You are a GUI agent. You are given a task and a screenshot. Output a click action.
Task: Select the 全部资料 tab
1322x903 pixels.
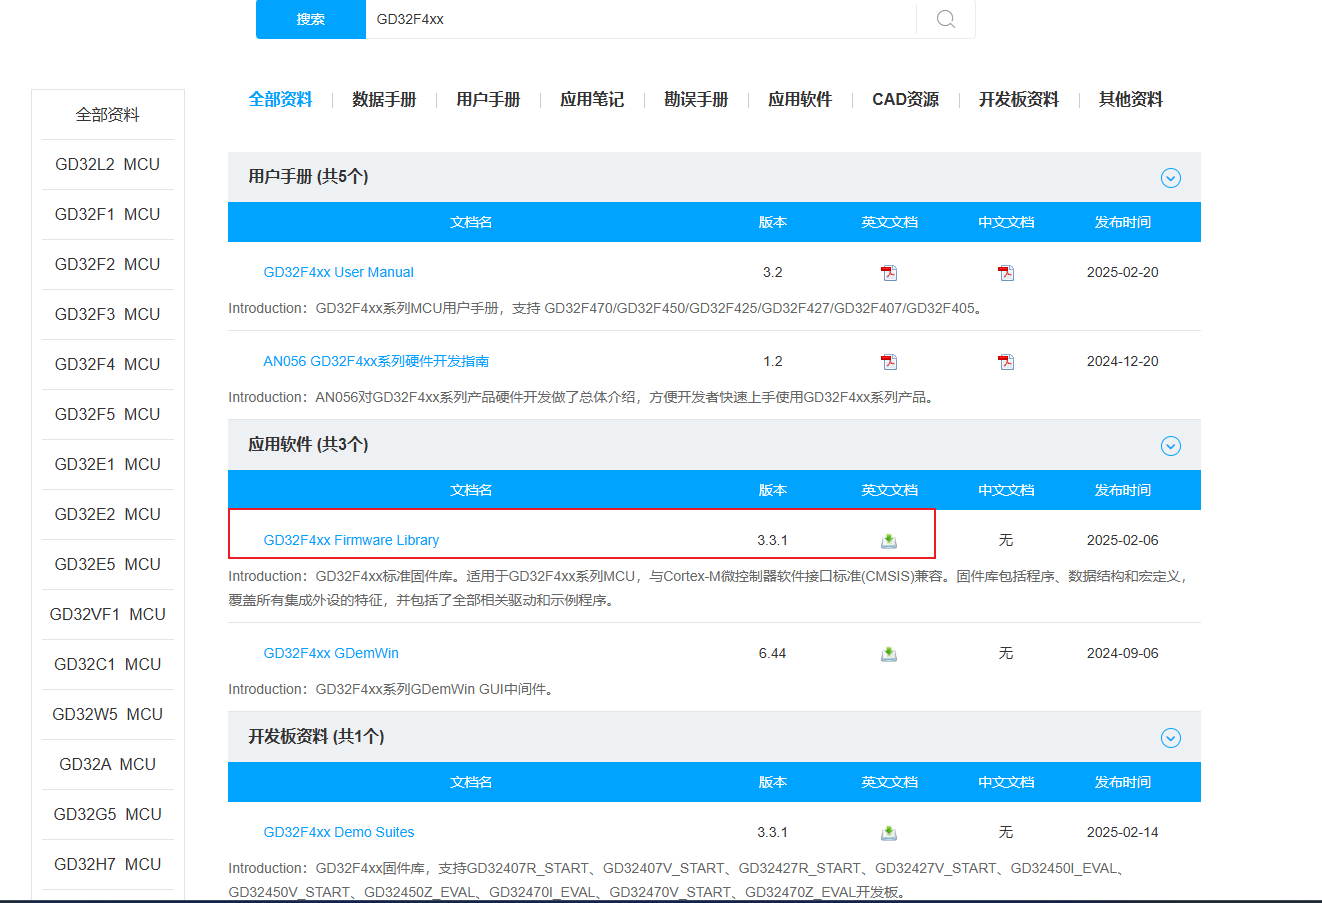280,99
